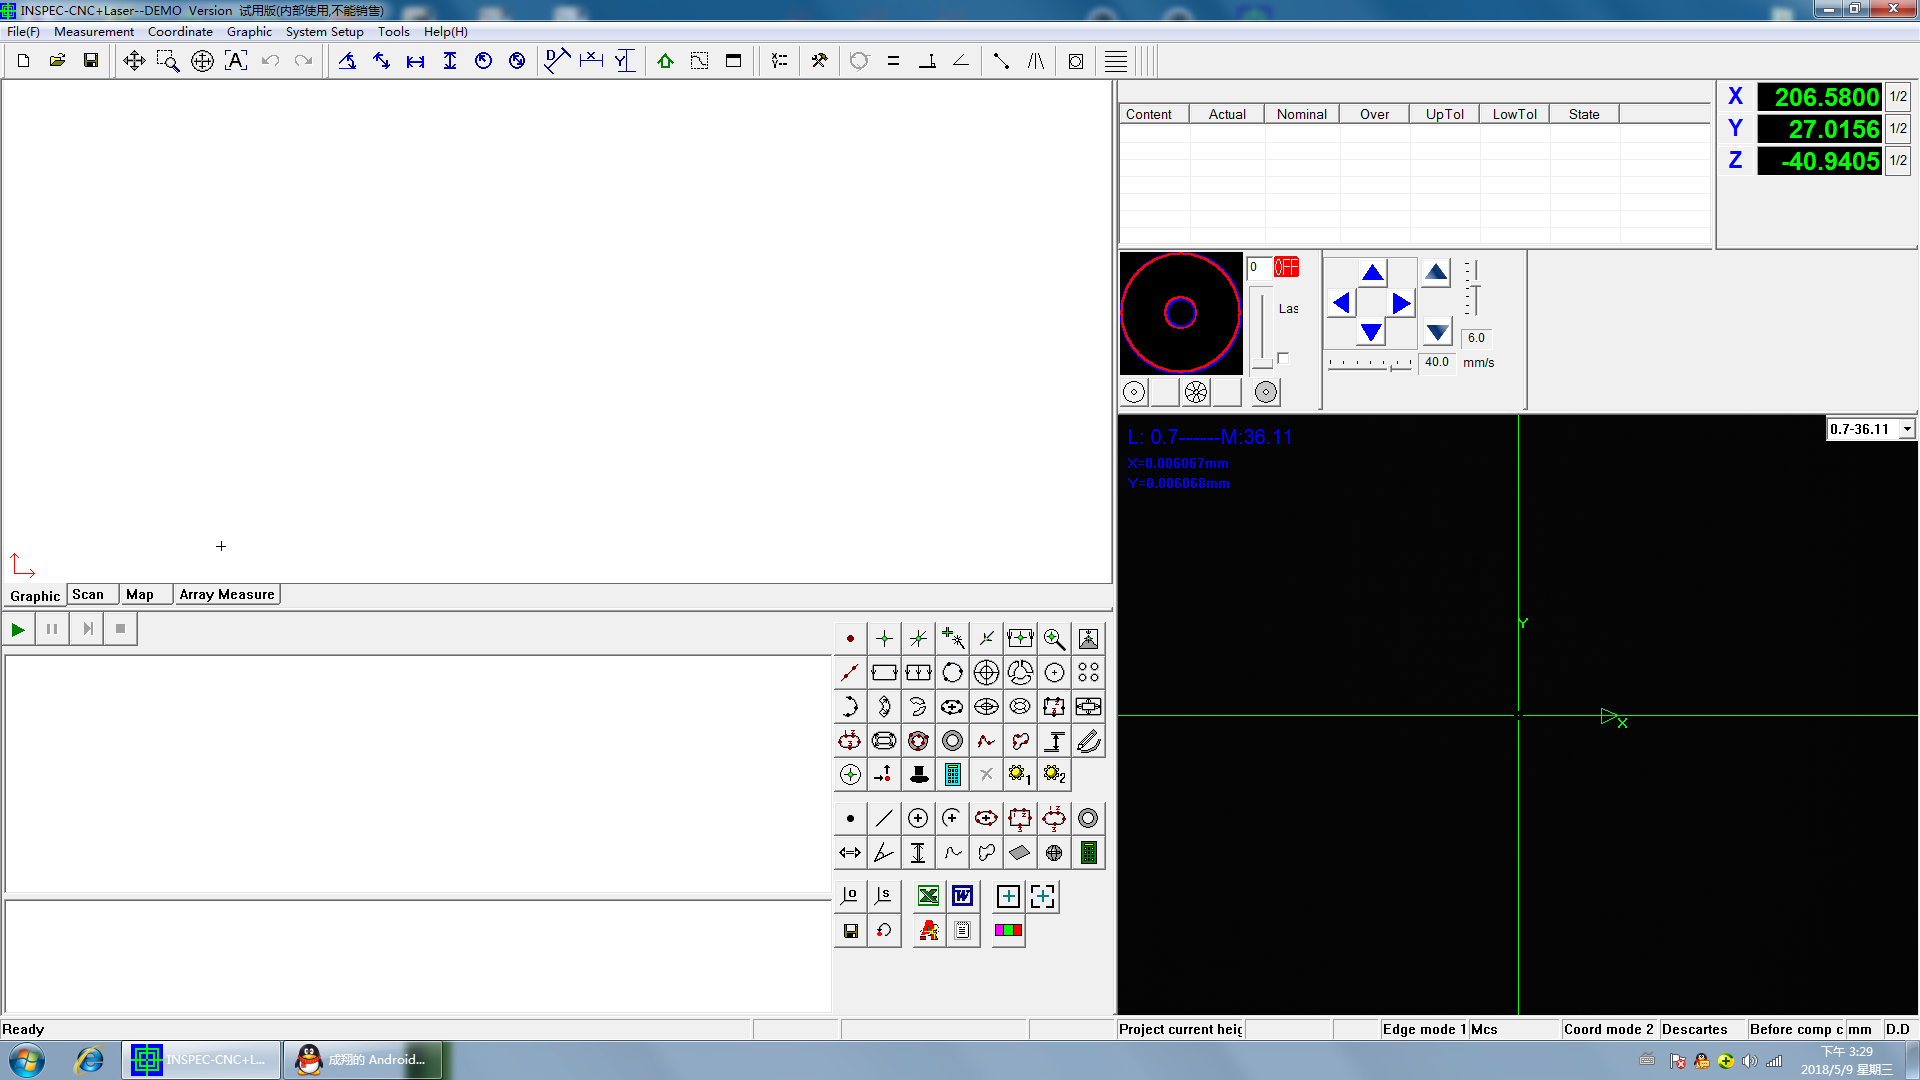This screenshot has width=1920, height=1080.
Task: Click the RGB color bar icon
Action: (1008, 930)
